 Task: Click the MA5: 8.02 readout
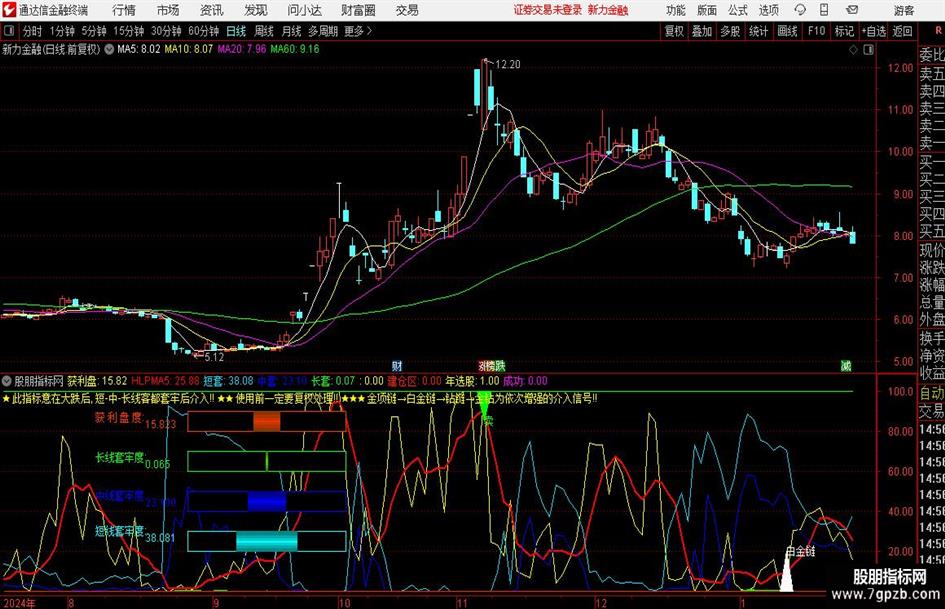(139, 49)
